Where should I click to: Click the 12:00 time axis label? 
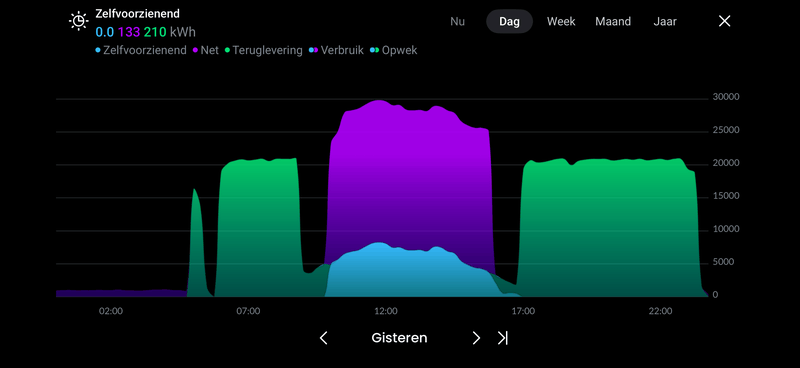pyautogui.click(x=386, y=311)
